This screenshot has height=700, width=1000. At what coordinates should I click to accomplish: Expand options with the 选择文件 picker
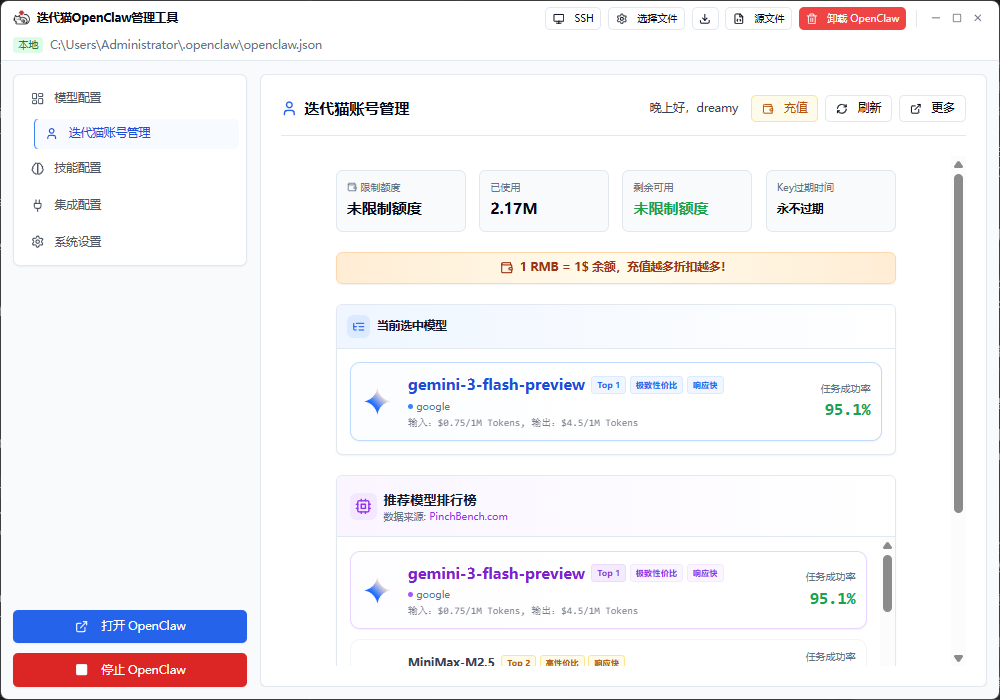click(646, 17)
